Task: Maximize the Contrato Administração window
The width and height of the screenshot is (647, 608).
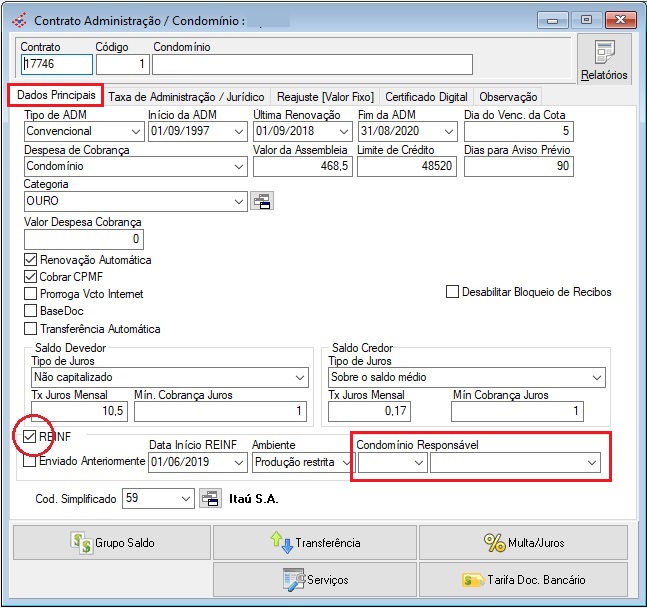Action: pyautogui.click(x=586, y=20)
